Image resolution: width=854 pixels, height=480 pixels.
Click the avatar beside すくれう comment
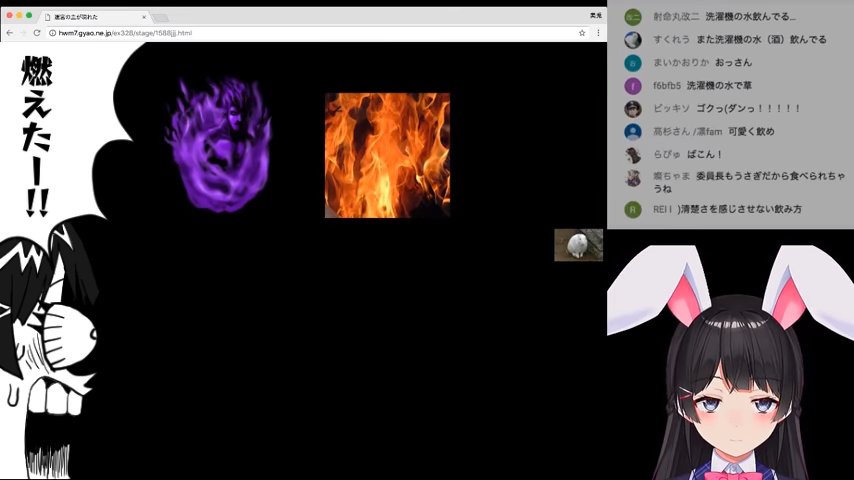click(x=632, y=40)
